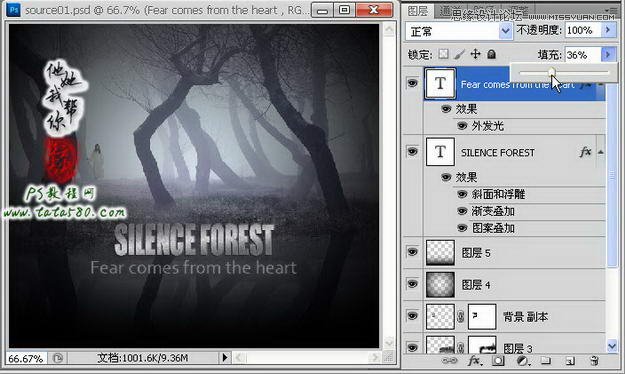The width and height of the screenshot is (625, 374).
Task: Select the 图层 5 layer name
Action: [x=476, y=253]
